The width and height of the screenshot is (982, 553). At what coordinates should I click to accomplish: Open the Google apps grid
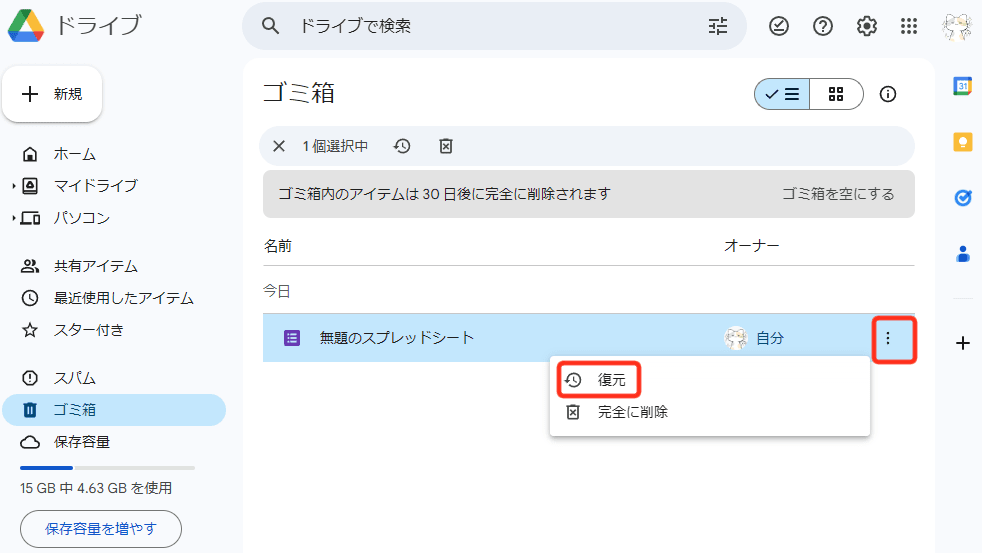pos(909,26)
